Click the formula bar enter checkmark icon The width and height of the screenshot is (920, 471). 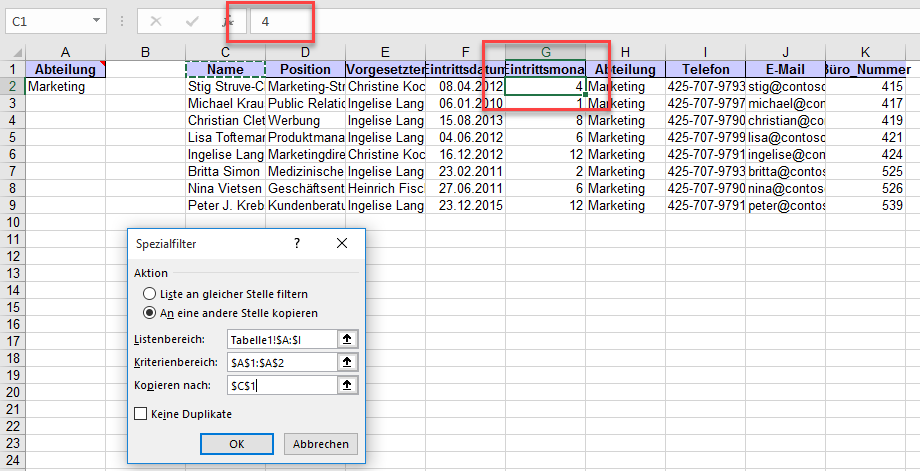pyautogui.click(x=192, y=20)
